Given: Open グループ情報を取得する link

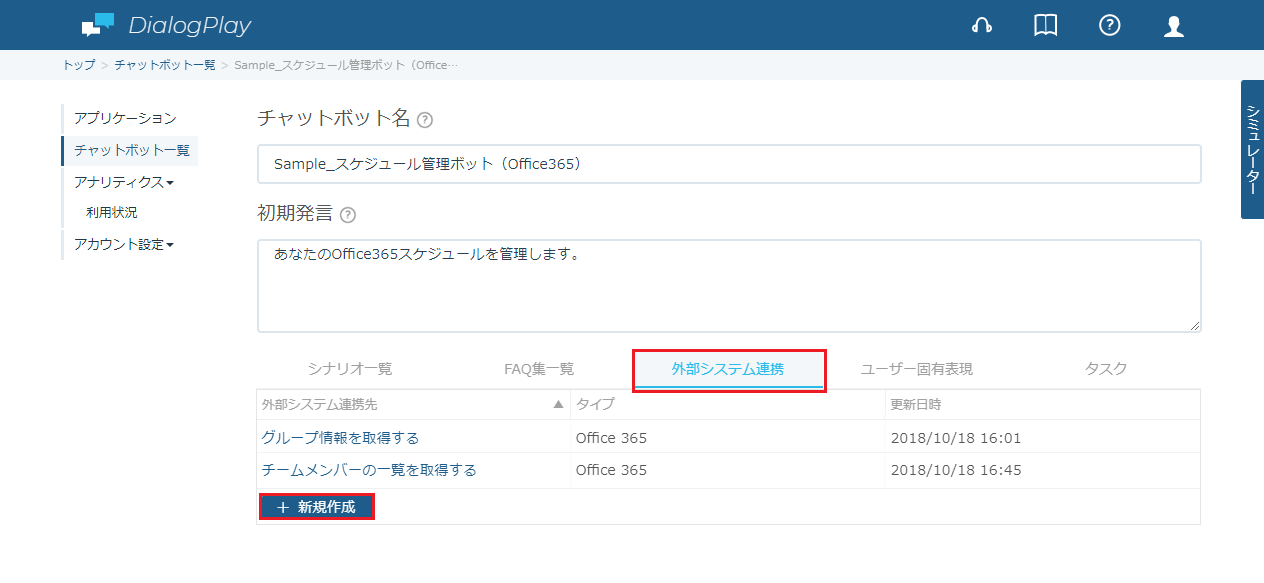Looking at the screenshot, I should [x=340, y=438].
